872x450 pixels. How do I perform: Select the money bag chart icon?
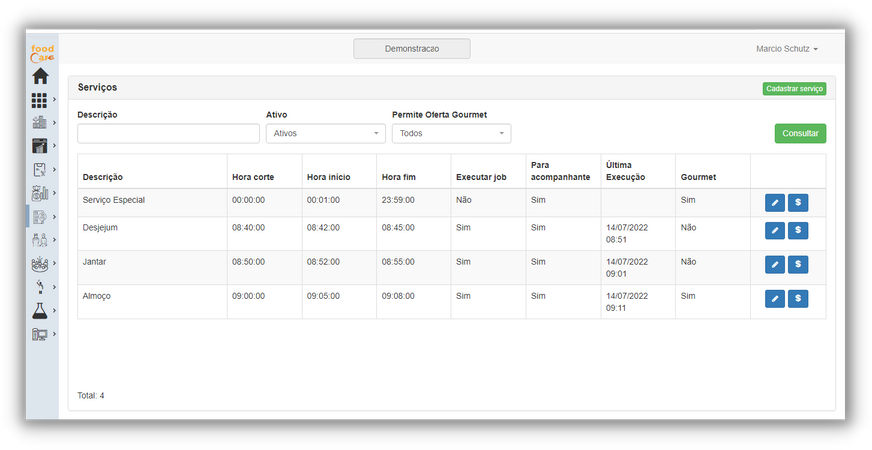click(x=39, y=193)
